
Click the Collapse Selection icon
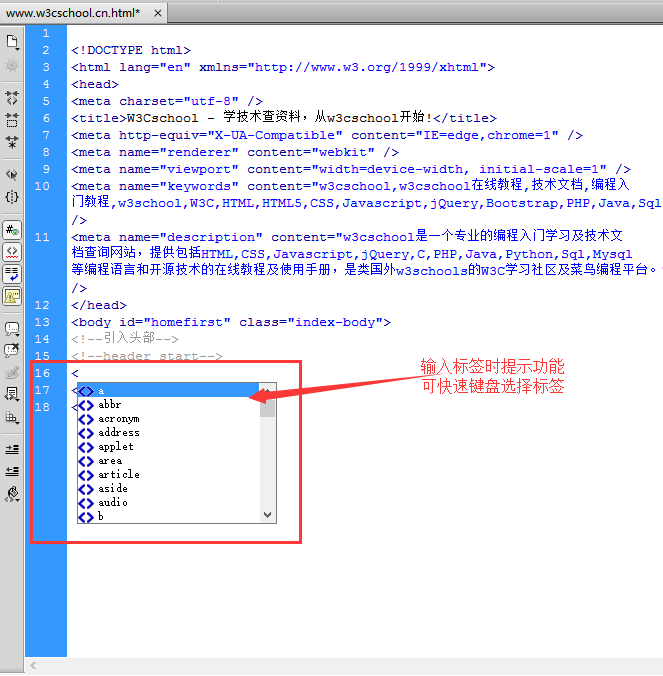pyautogui.click(x=12, y=120)
